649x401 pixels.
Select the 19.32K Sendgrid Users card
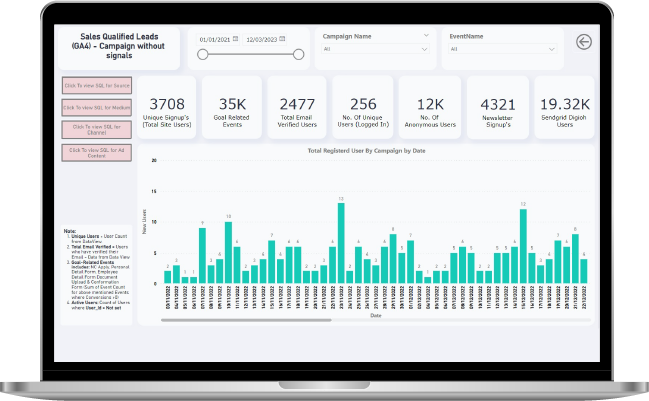pyautogui.click(x=565, y=108)
